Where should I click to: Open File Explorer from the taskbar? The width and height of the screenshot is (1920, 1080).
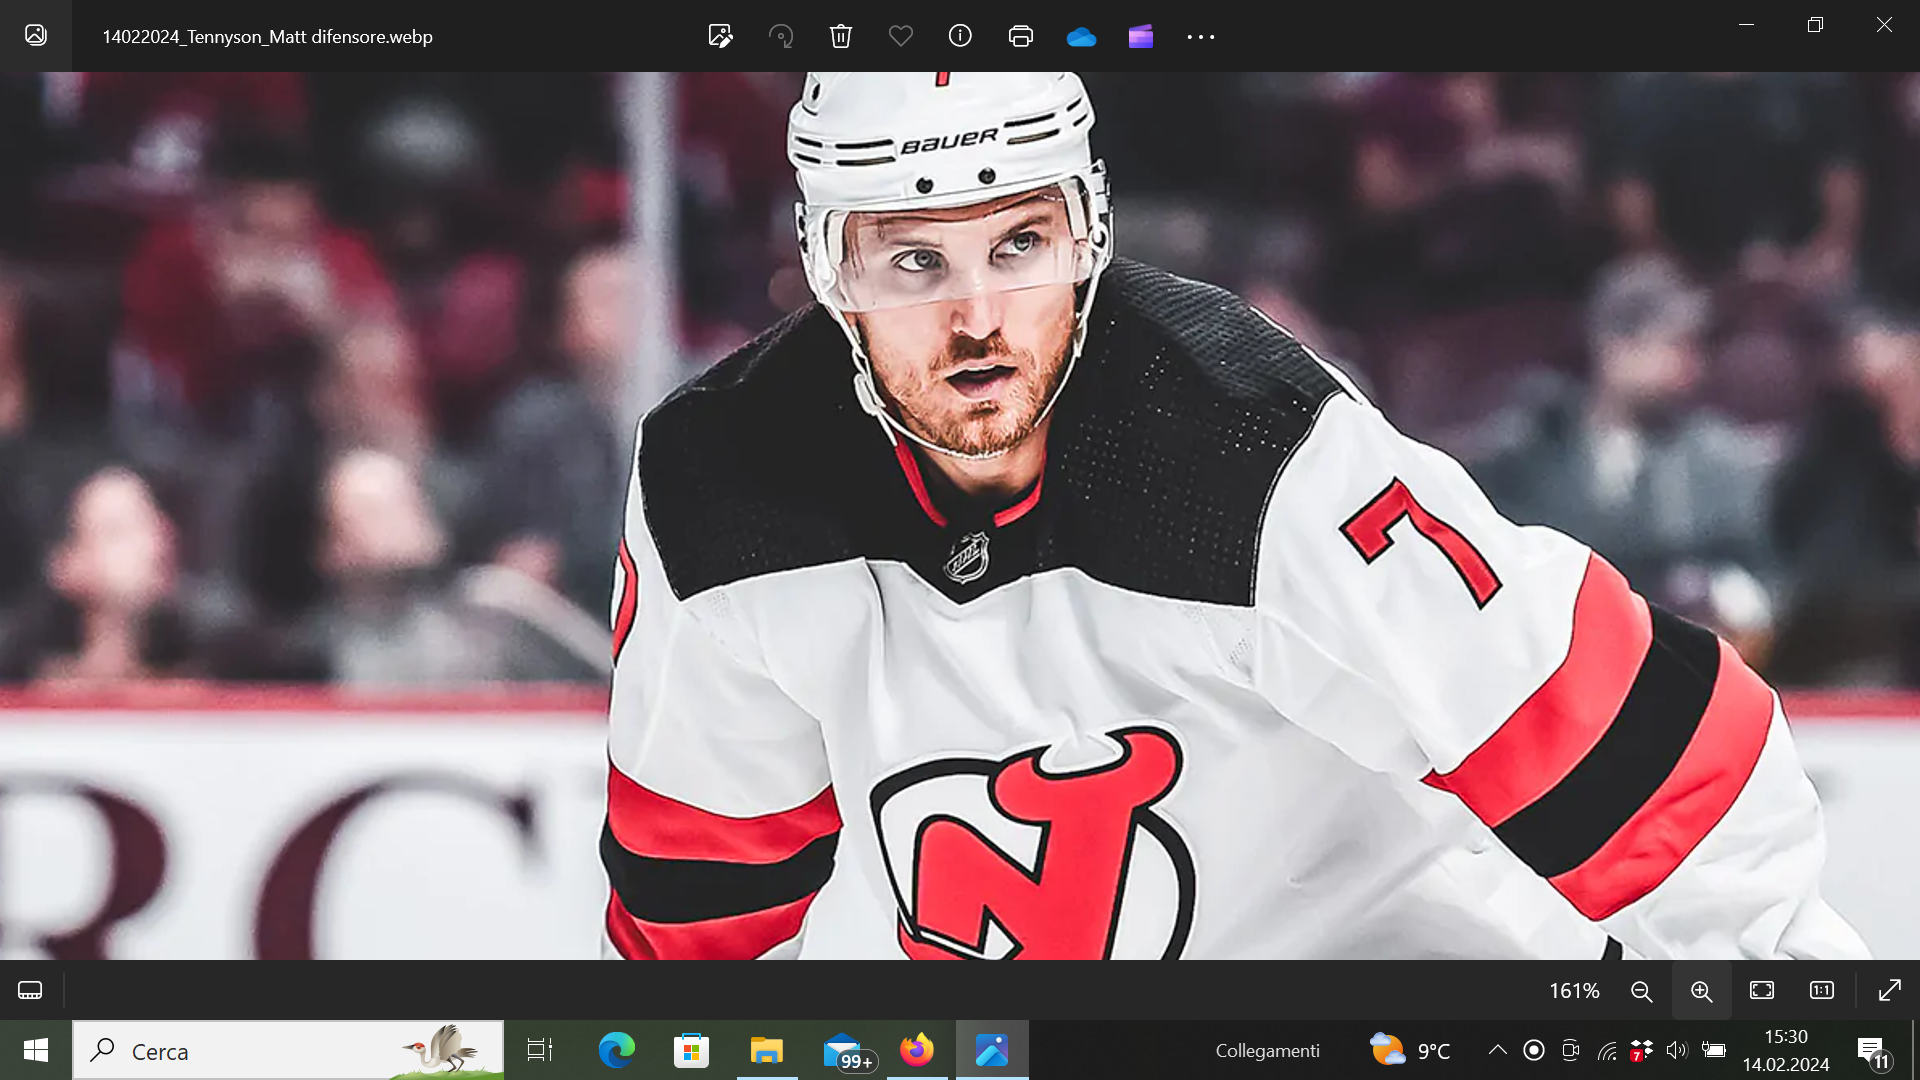767,1050
